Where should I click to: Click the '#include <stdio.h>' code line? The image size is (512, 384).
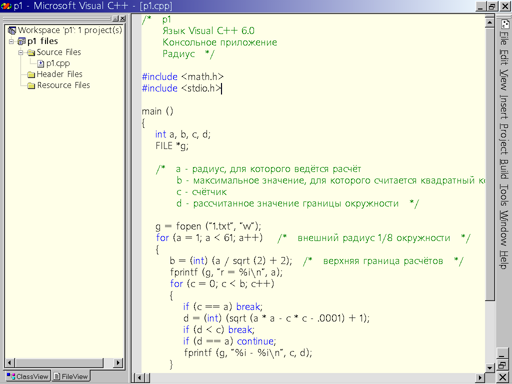[182, 88]
